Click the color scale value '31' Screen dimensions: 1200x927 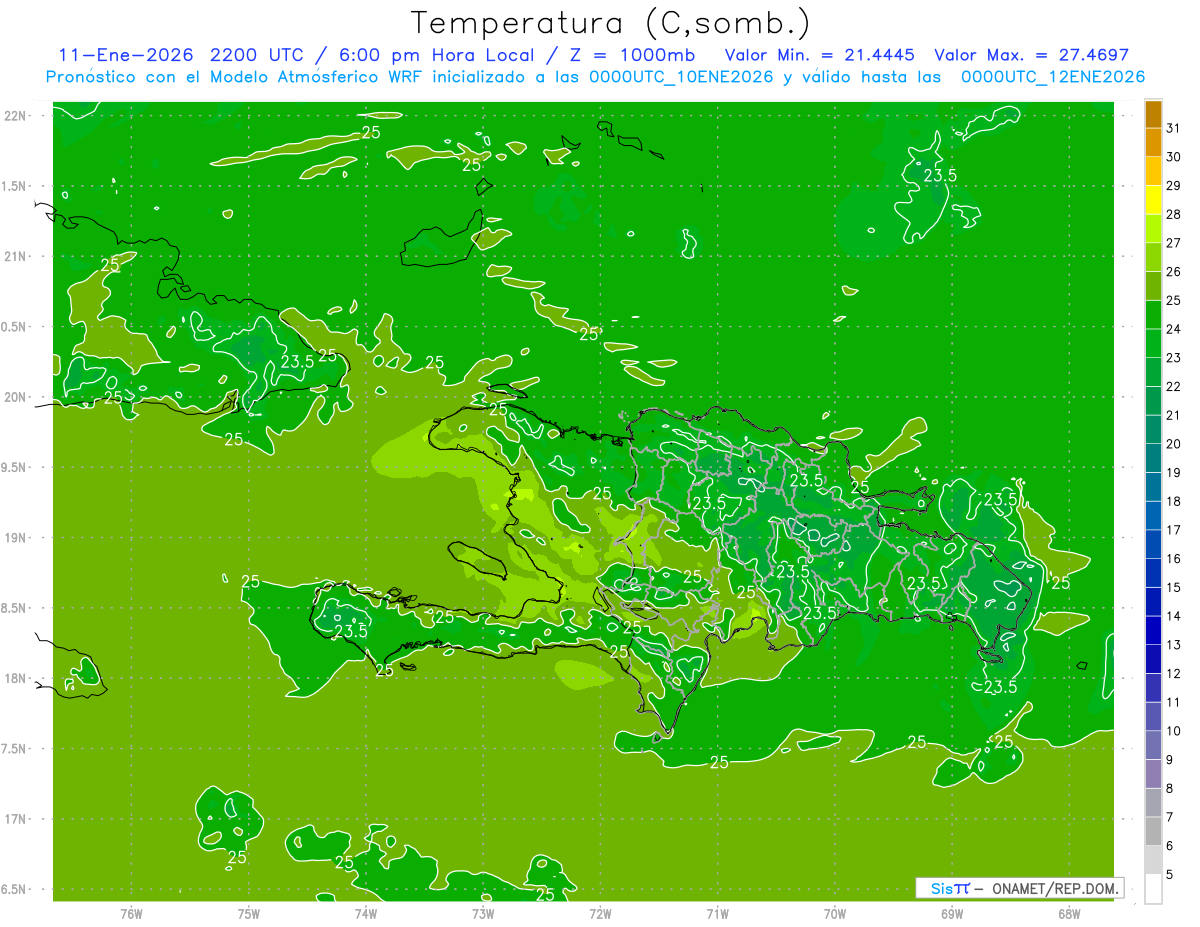click(1174, 128)
